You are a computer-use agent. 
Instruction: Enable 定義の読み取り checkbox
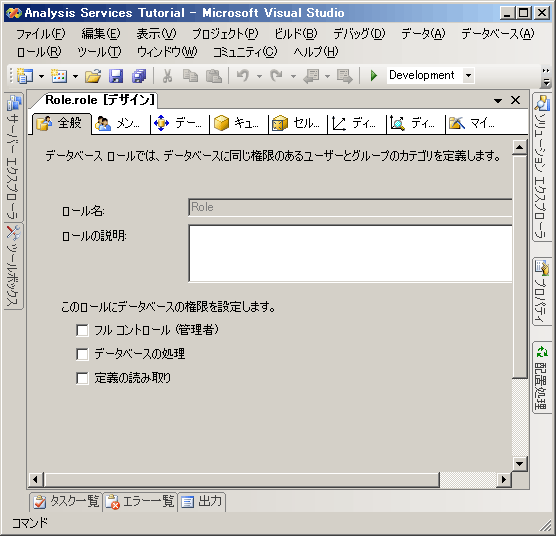(82, 378)
